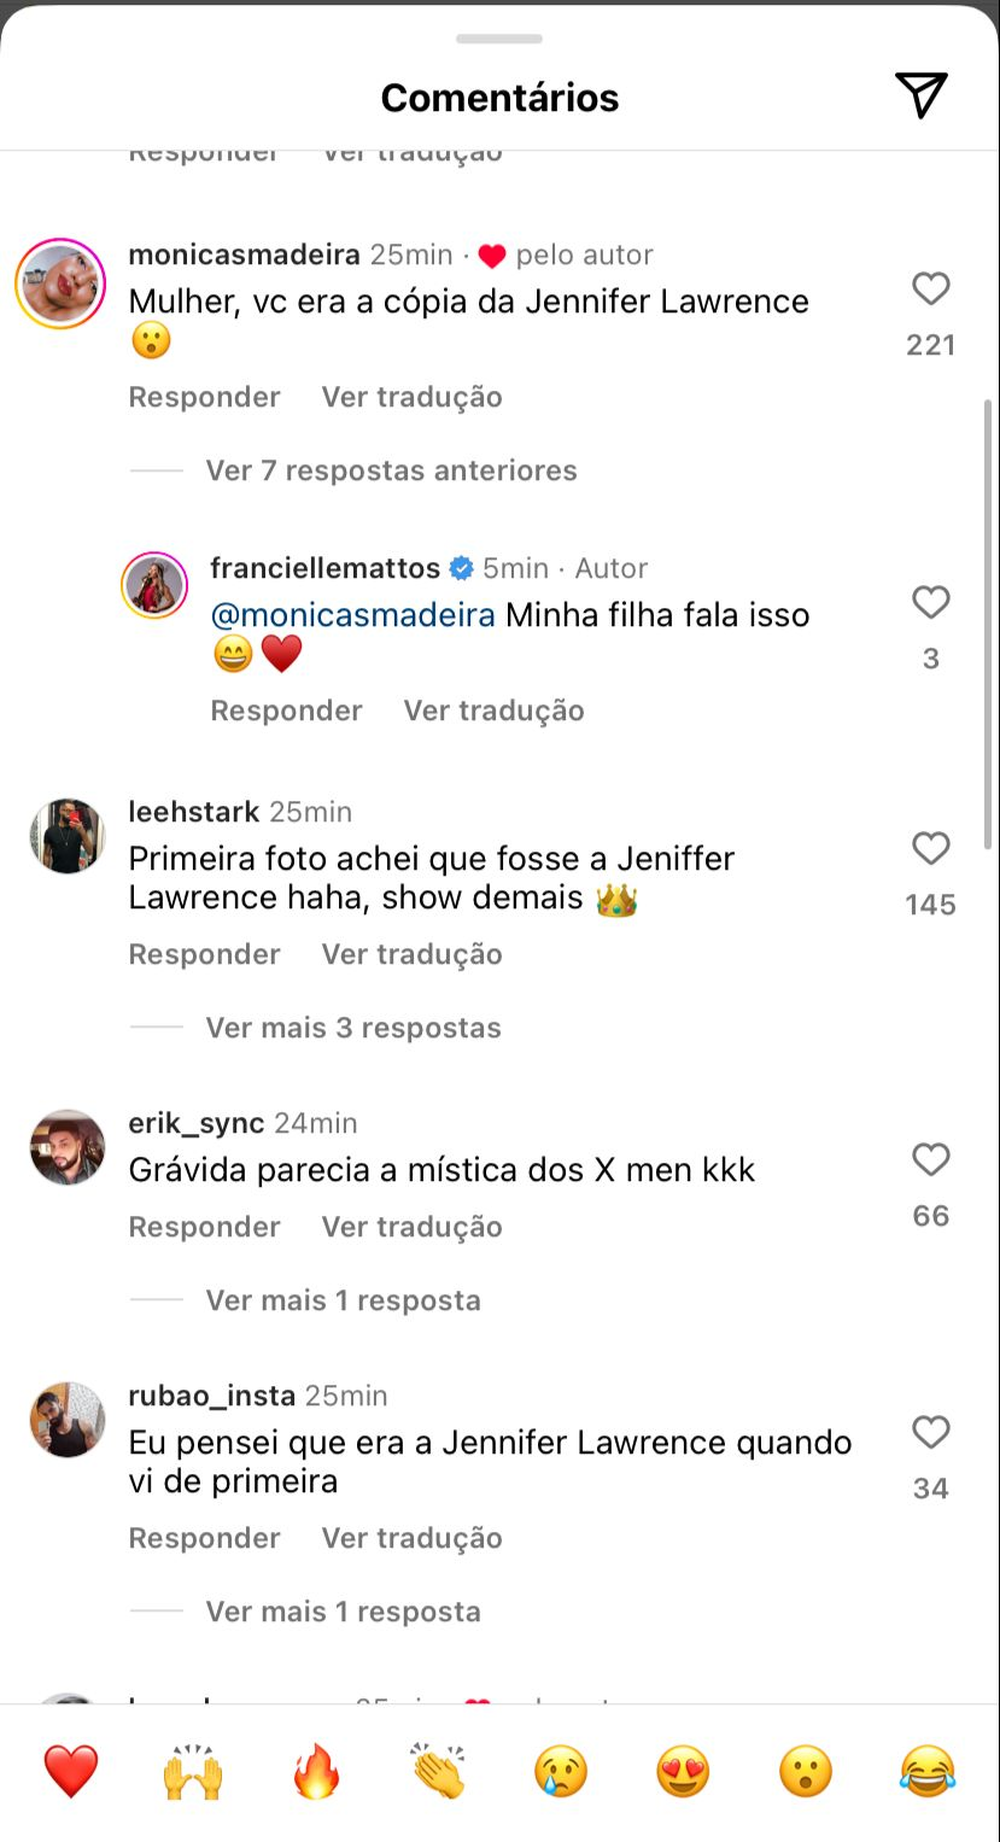Expand 'Ver 7 respostas anteriores'

[x=390, y=470]
